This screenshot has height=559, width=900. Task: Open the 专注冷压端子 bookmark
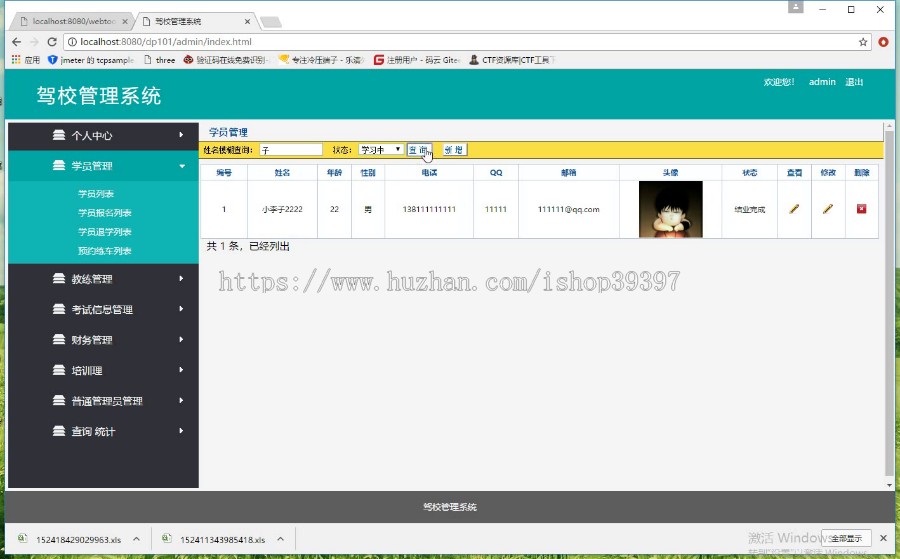coord(321,60)
